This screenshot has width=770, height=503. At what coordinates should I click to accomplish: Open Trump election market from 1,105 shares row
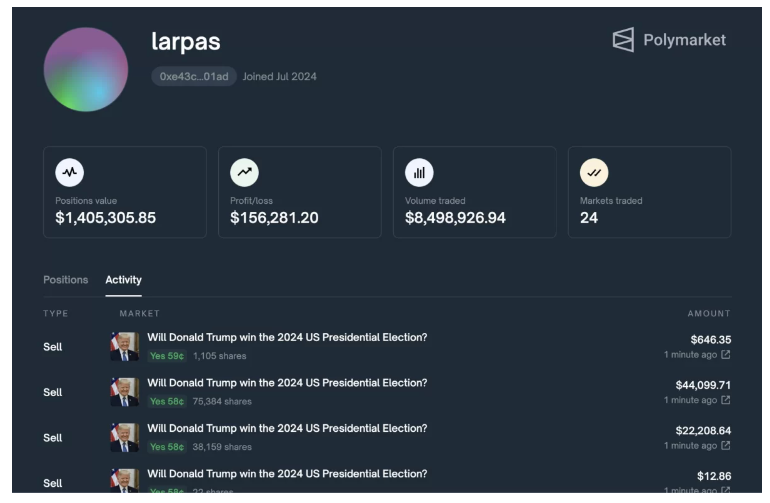point(287,338)
